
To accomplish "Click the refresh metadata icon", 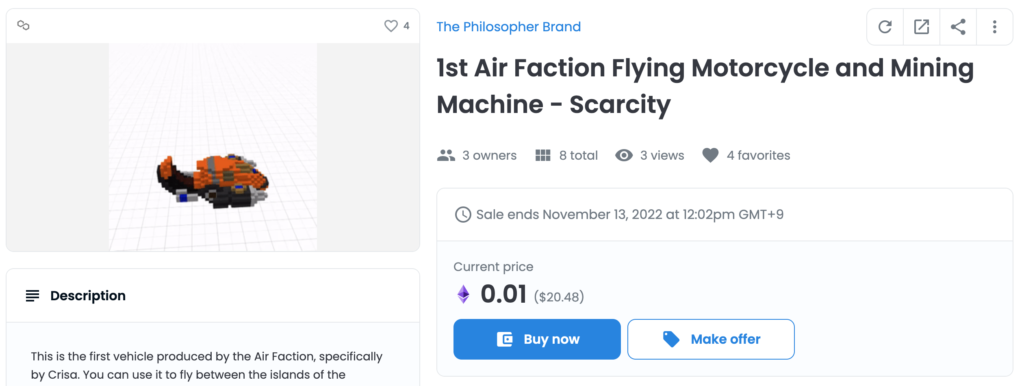I will tap(885, 27).
